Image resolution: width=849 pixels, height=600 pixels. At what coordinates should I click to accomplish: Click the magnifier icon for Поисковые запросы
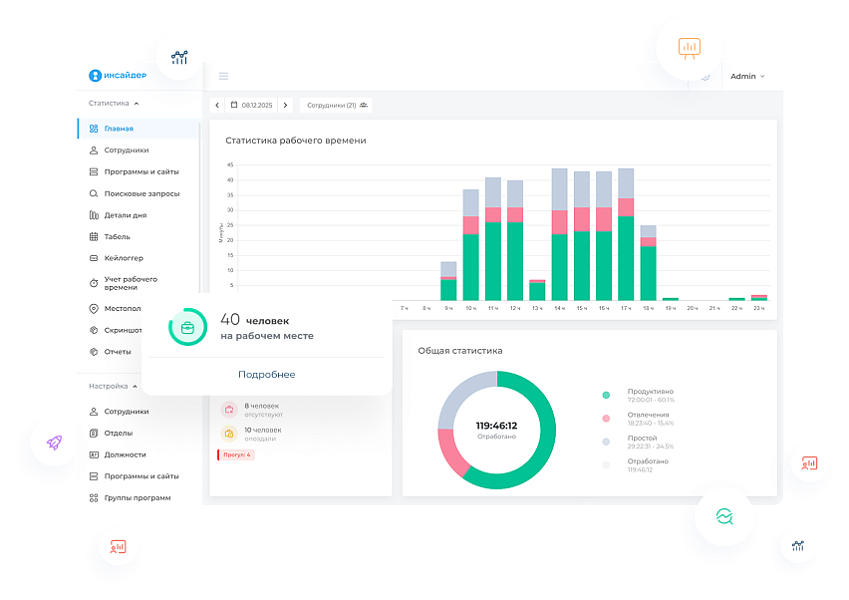tap(93, 193)
